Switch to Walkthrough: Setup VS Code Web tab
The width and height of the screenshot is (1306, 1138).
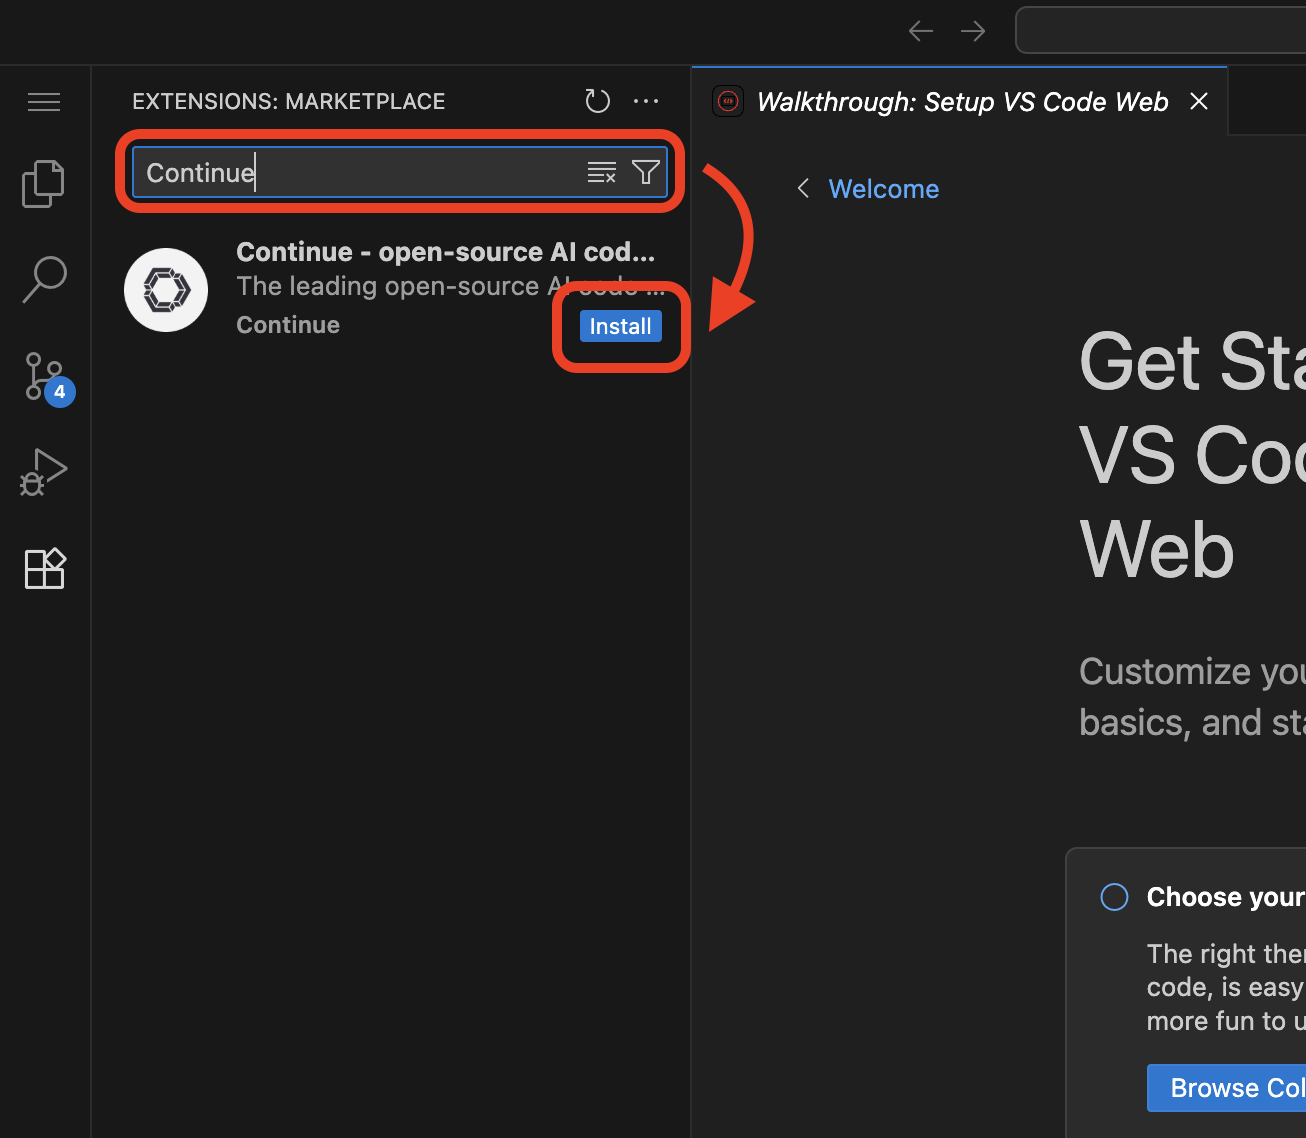(x=962, y=102)
